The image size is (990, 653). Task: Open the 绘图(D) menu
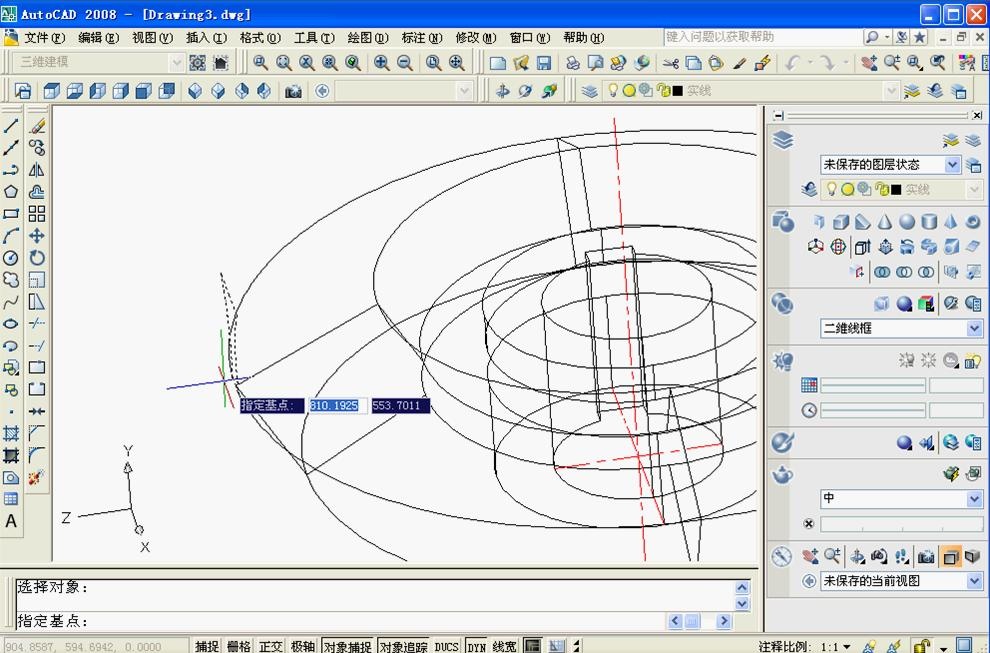367,38
